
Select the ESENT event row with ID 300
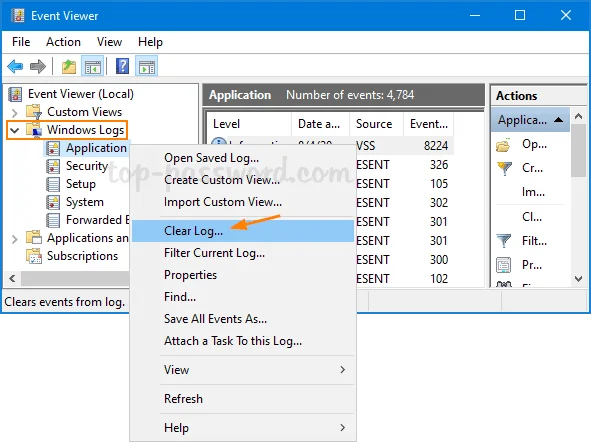click(404, 260)
